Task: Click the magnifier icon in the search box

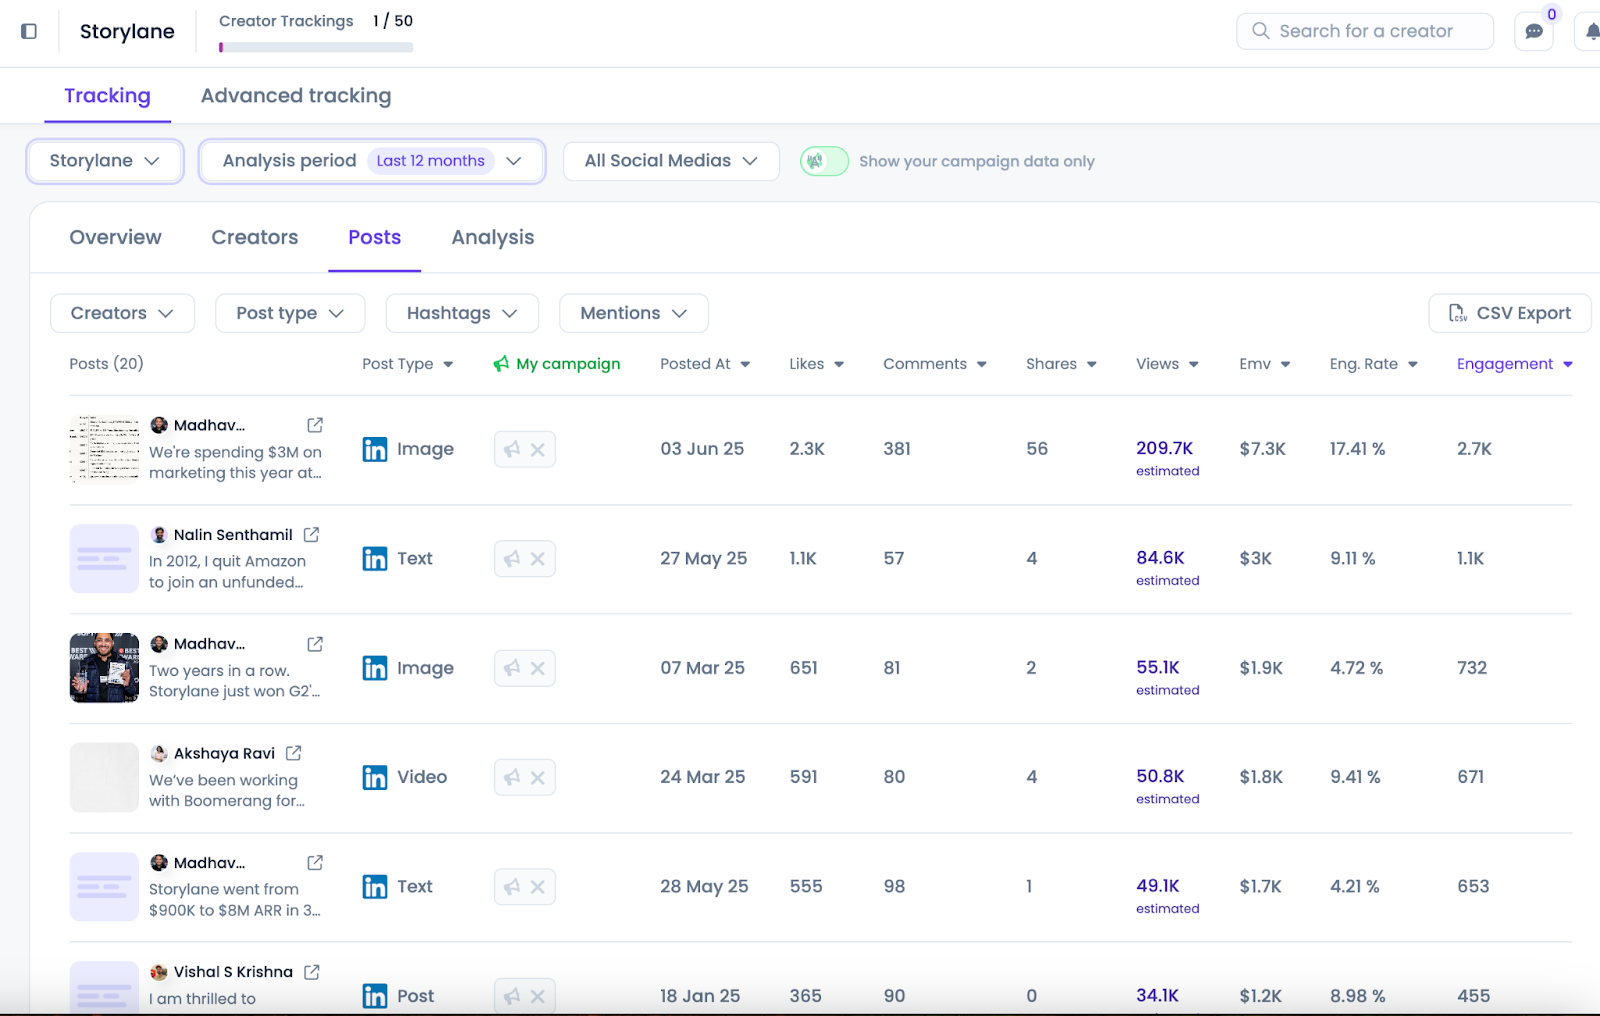Action: coord(1261,31)
